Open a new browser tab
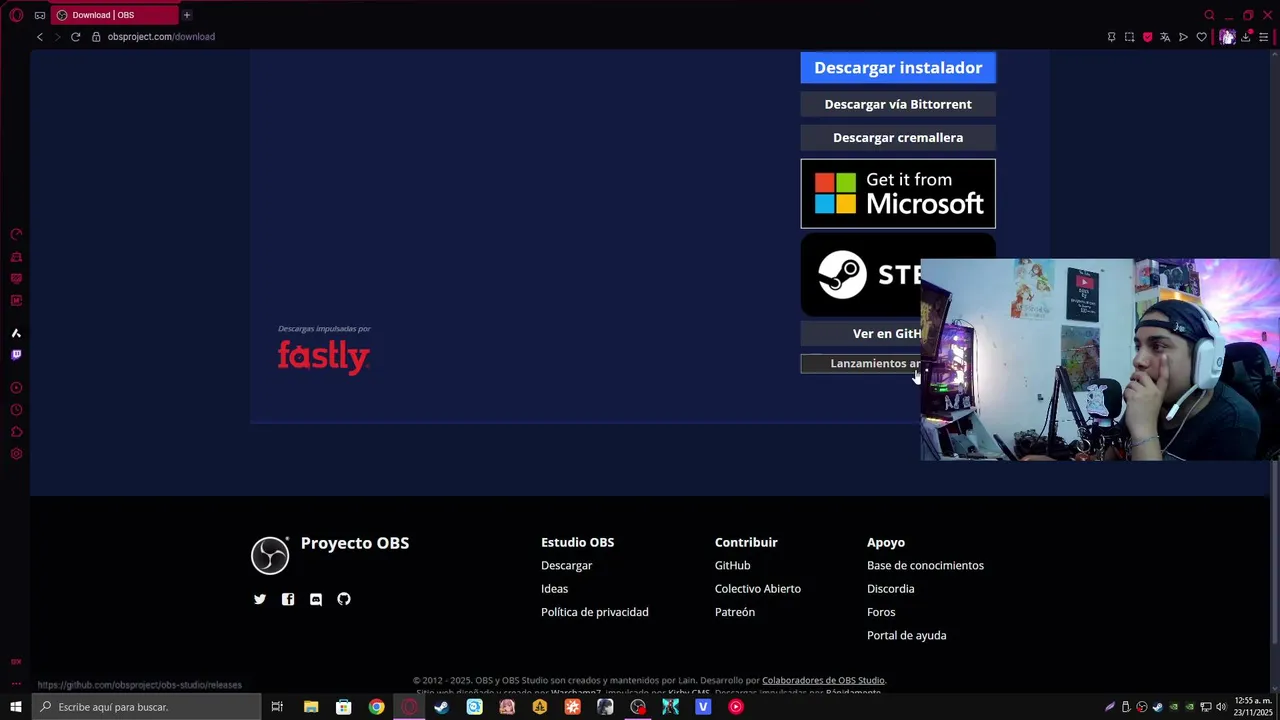Screen dimensions: 1280x720 point(186,15)
